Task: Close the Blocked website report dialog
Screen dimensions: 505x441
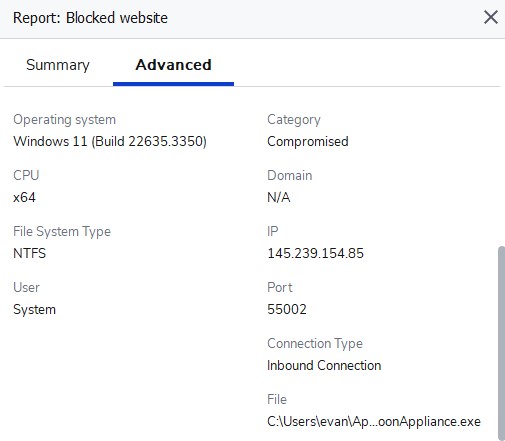Action: coord(491,17)
